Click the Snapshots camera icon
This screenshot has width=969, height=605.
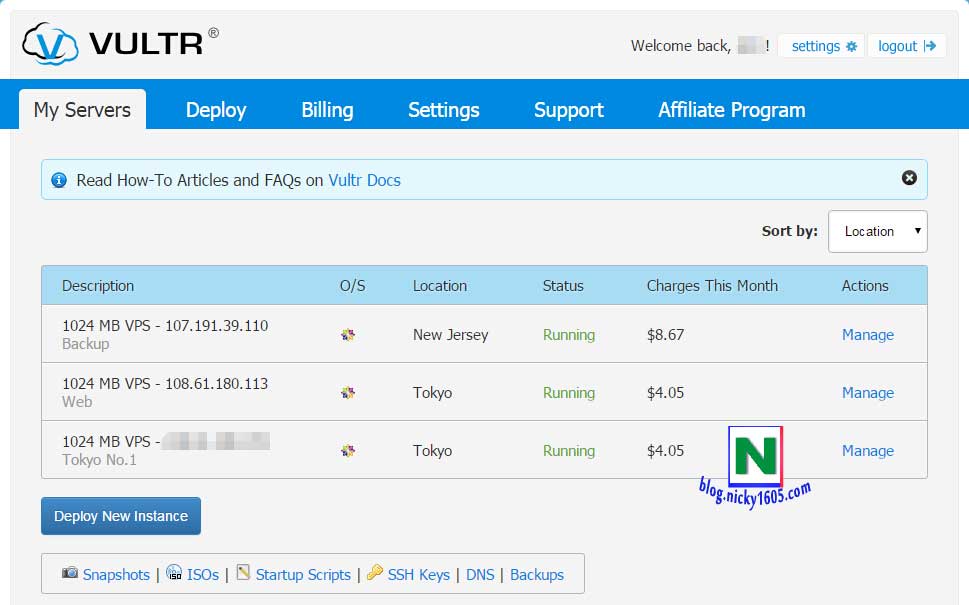pos(70,573)
